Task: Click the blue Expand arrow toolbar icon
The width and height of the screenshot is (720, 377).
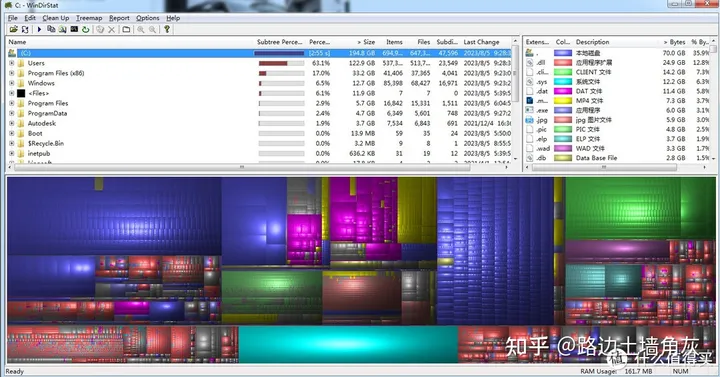Action: click(x=39, y=29)
